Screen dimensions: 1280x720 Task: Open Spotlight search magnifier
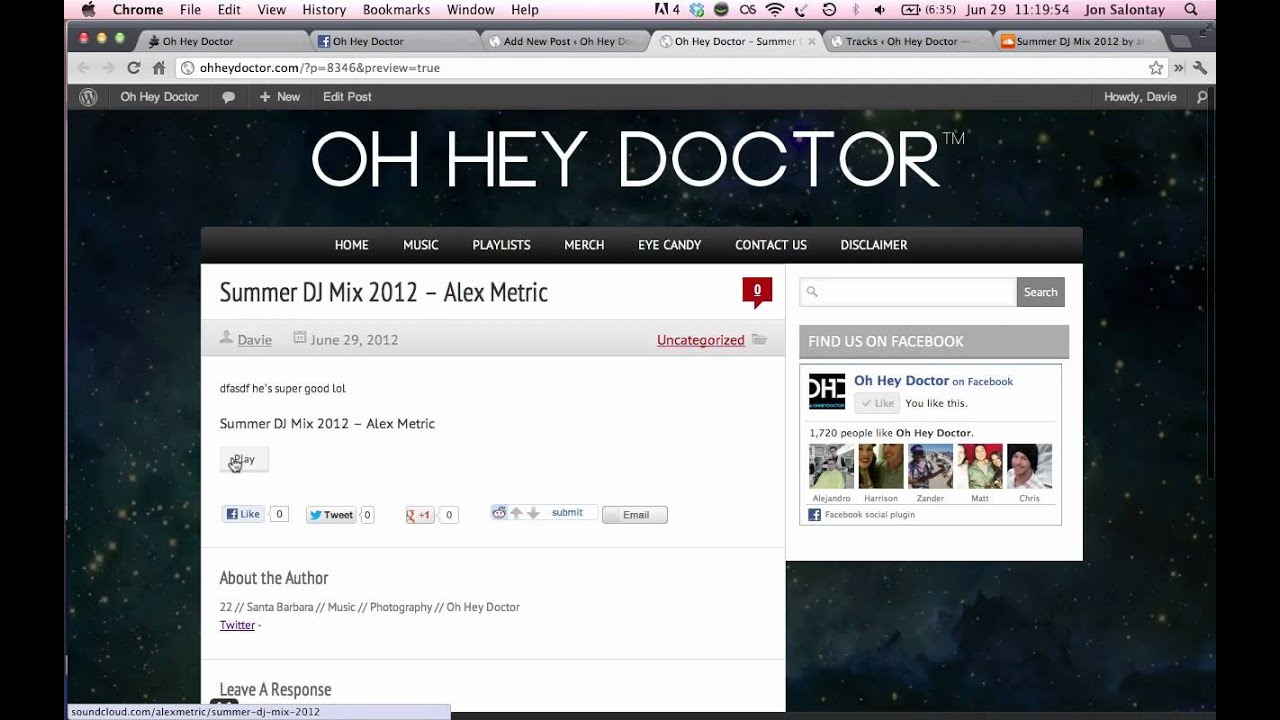coord(1191,9)
